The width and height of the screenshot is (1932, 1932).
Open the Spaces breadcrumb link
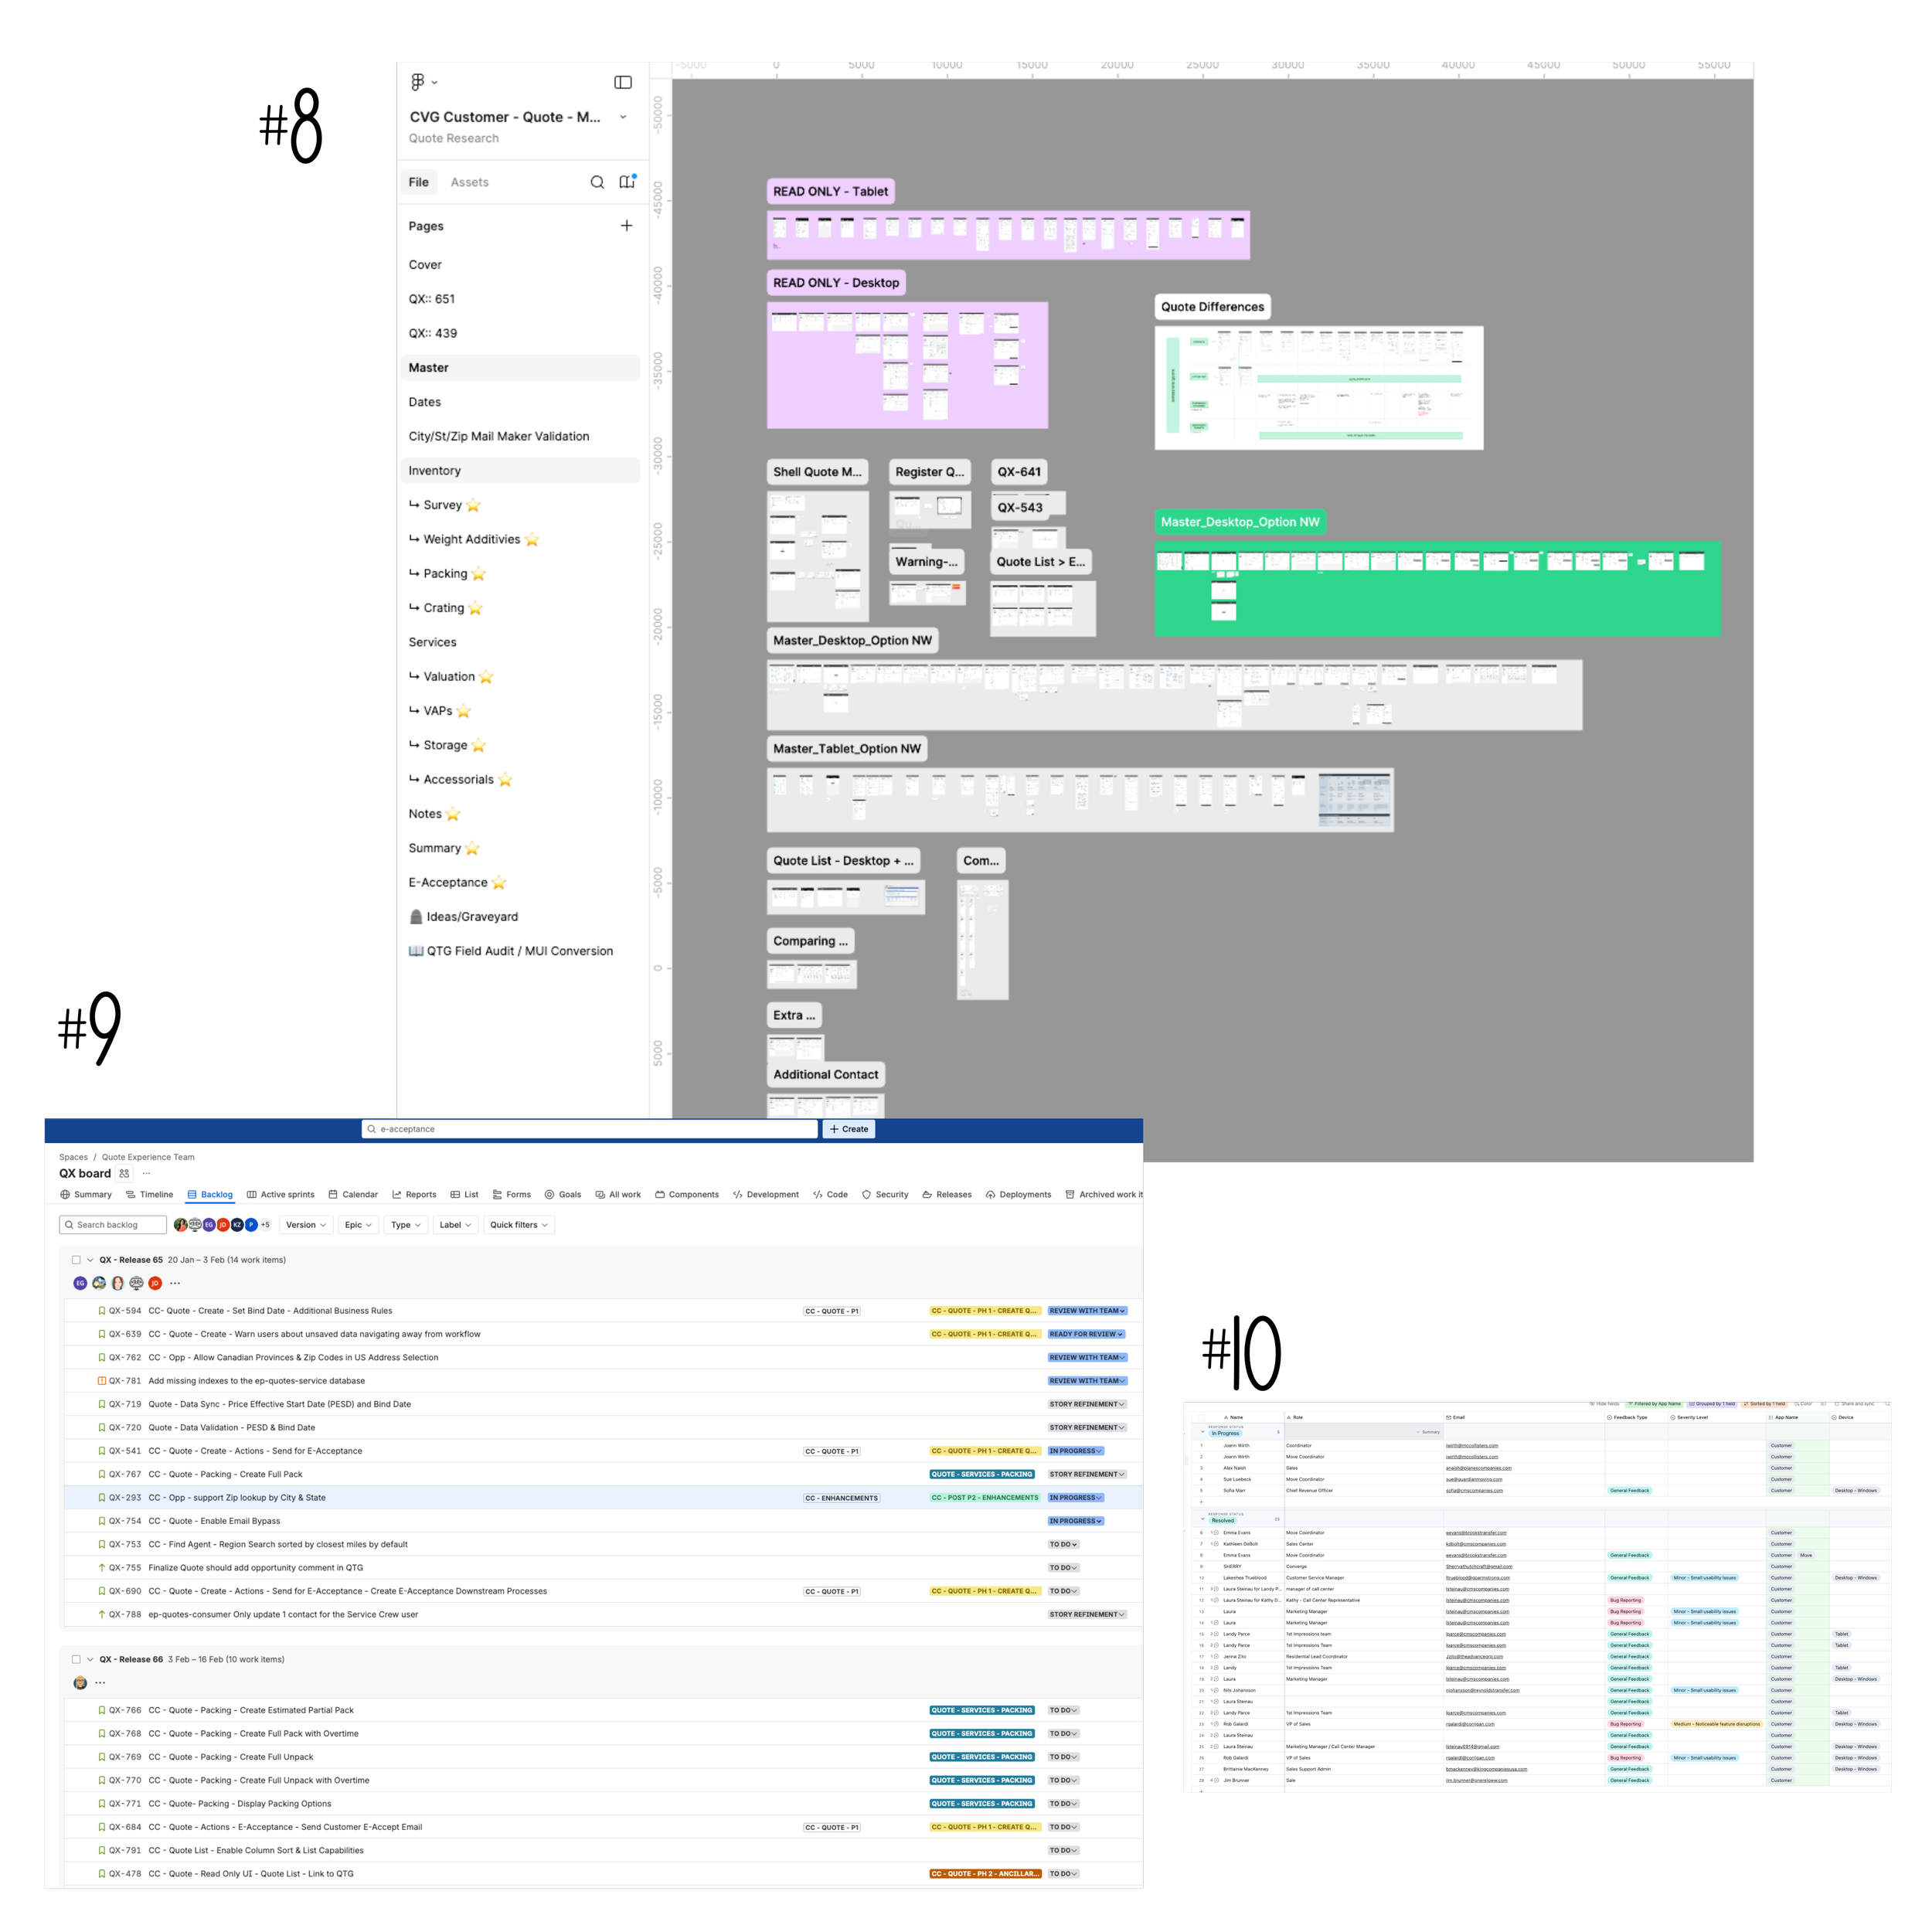pos(73,1157)
